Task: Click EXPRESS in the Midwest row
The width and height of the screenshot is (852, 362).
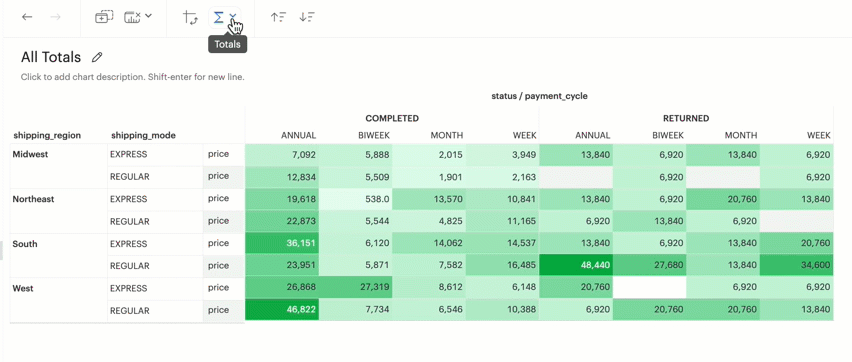Action: (x=129, y=154)
